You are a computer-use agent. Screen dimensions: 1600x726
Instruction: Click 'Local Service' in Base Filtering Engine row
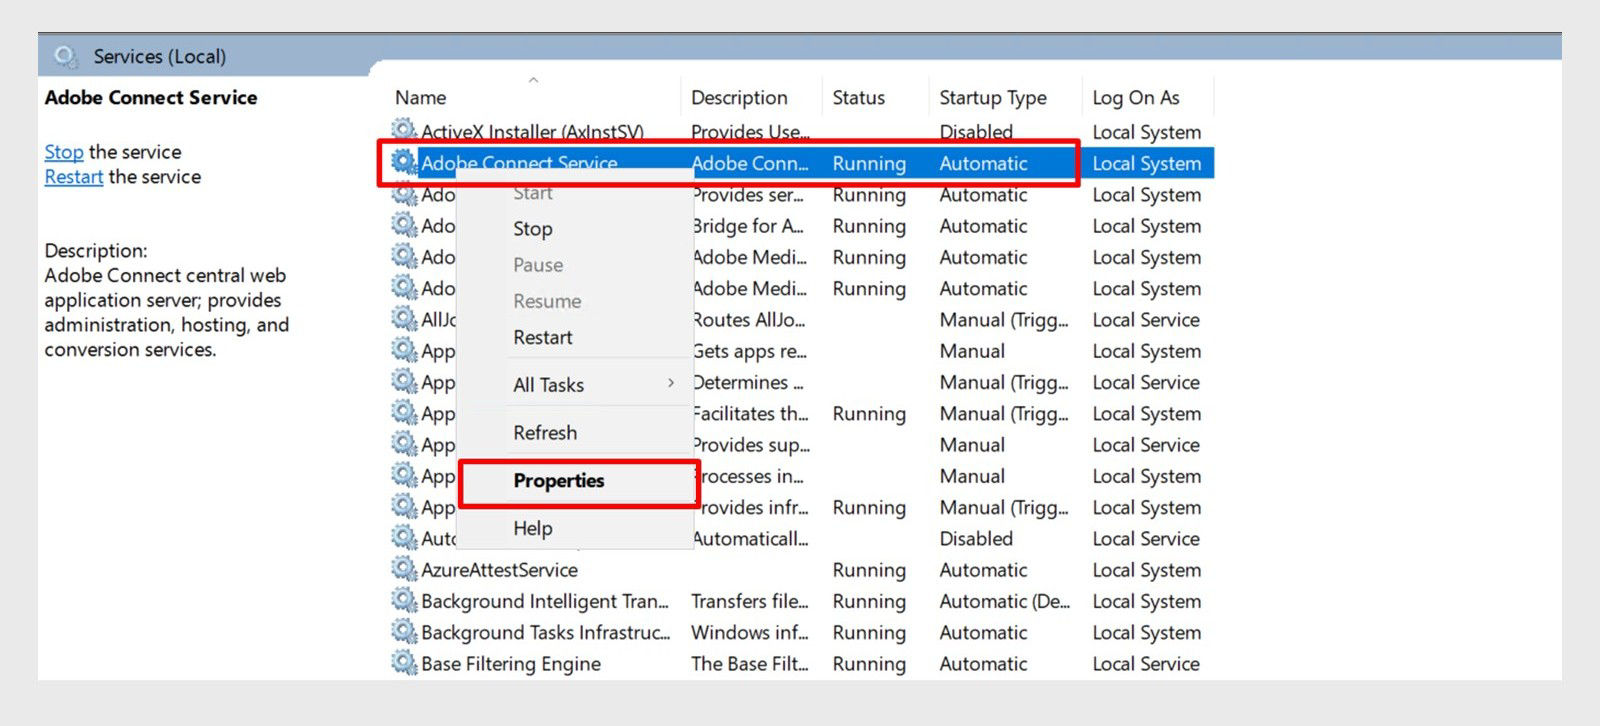[x=1146, y=664]
